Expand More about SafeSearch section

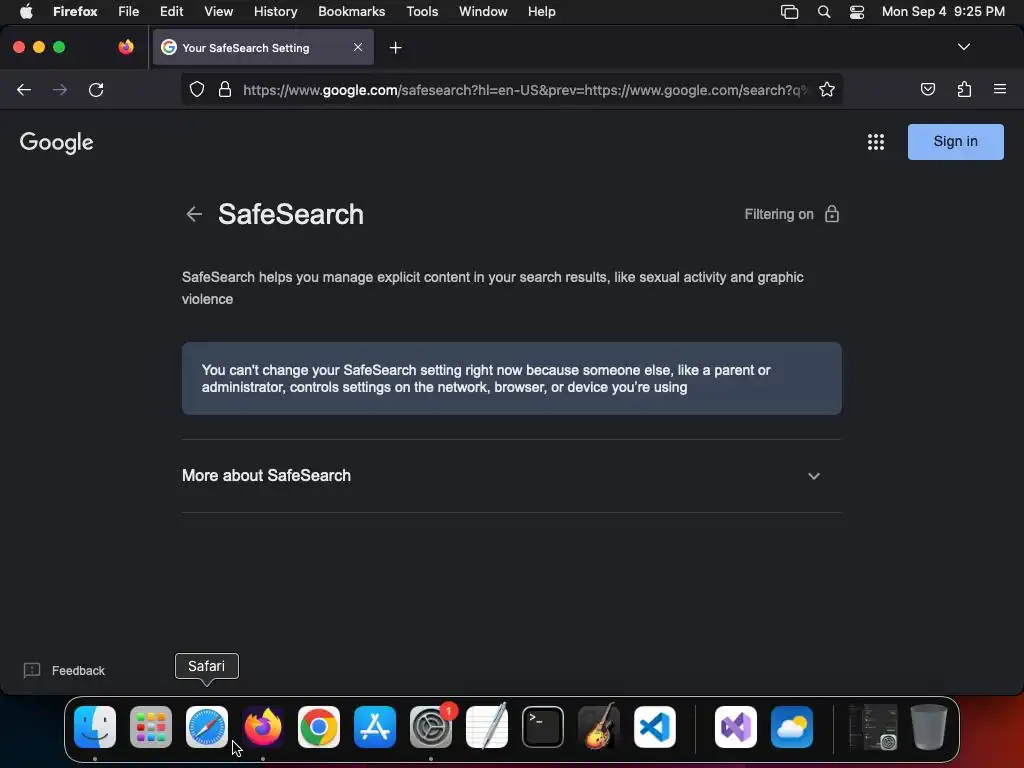coord(511,475)
